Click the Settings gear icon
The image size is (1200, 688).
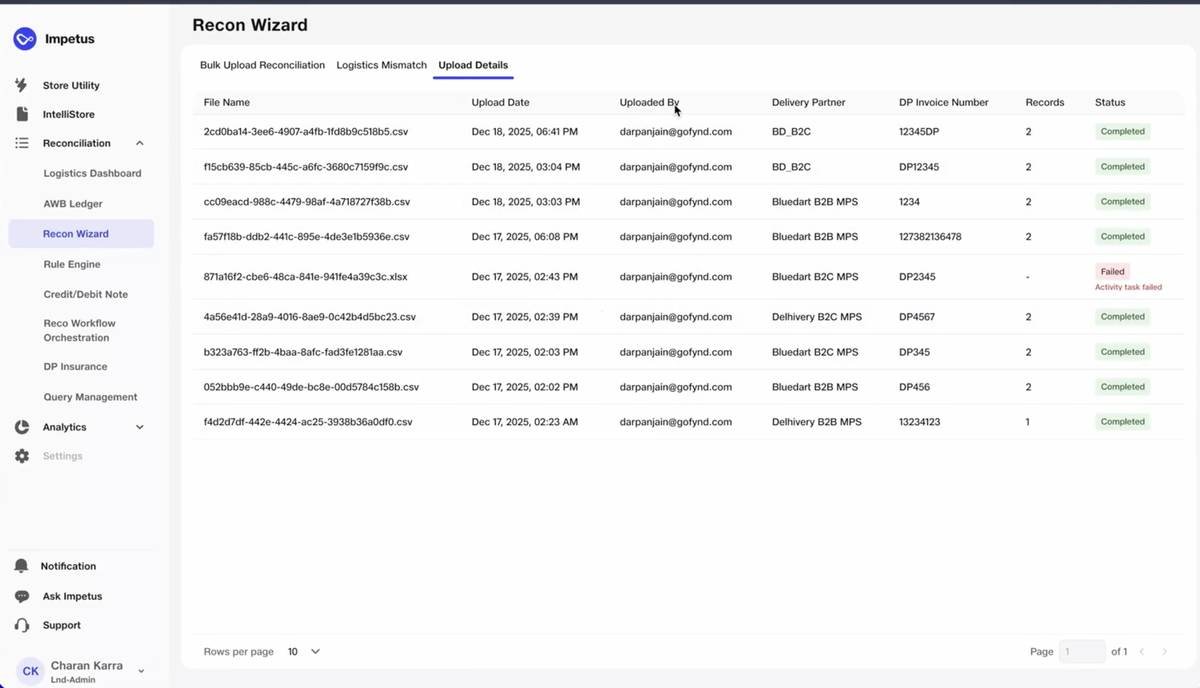click(x=21, y=456)
